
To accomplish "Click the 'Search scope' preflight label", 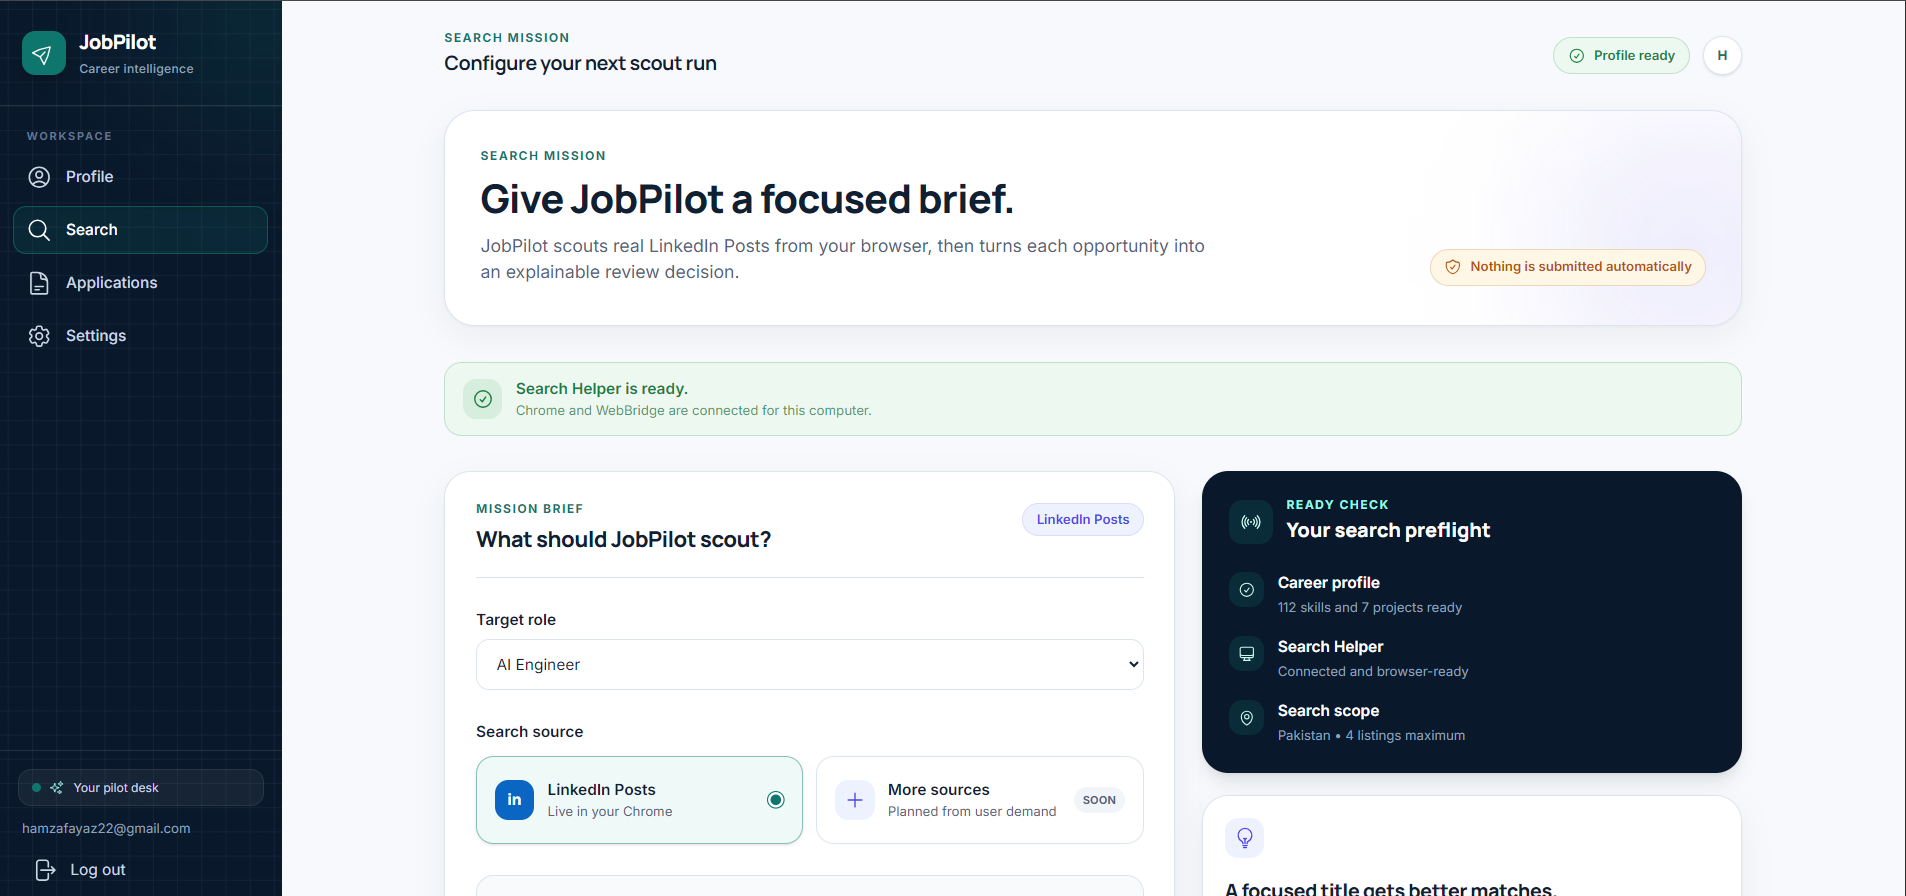I will pyautogui.click(x=1329, y=711).
